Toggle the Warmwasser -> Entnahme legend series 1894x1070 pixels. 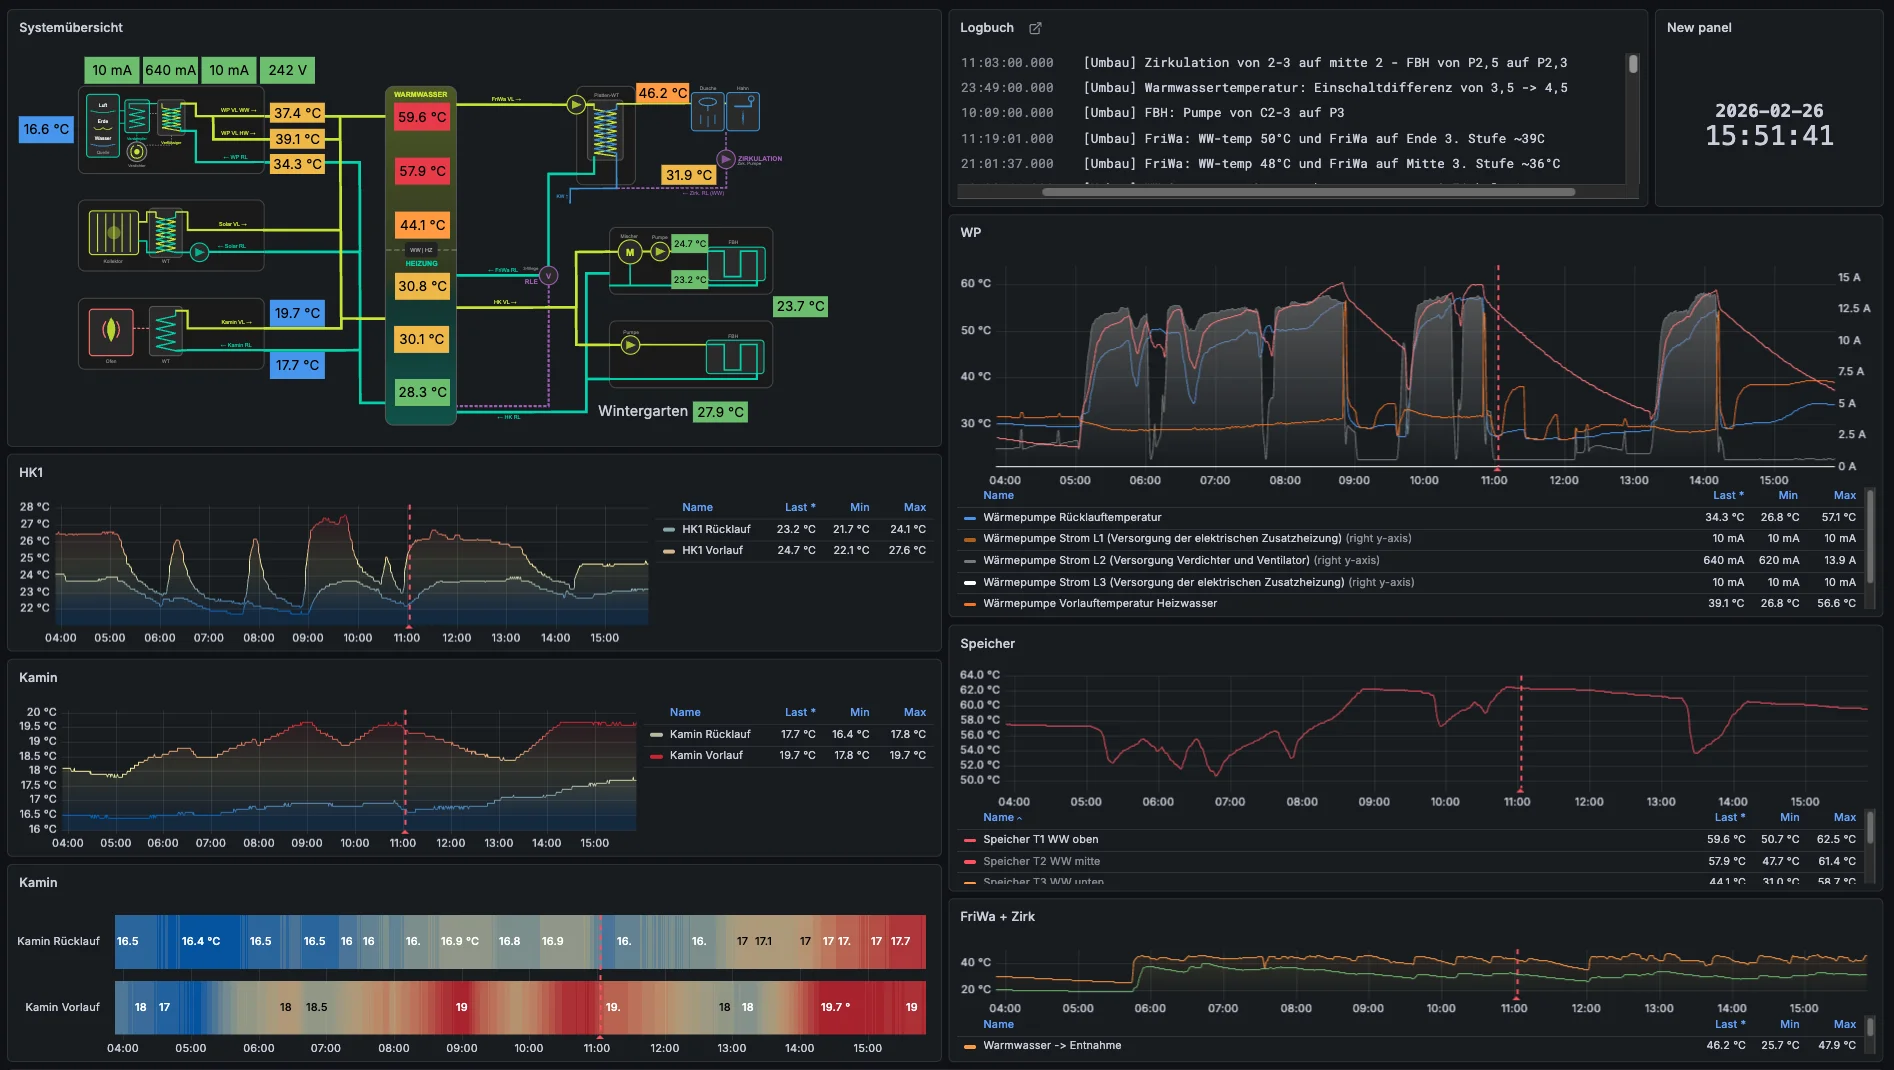pos(1051,1045)
